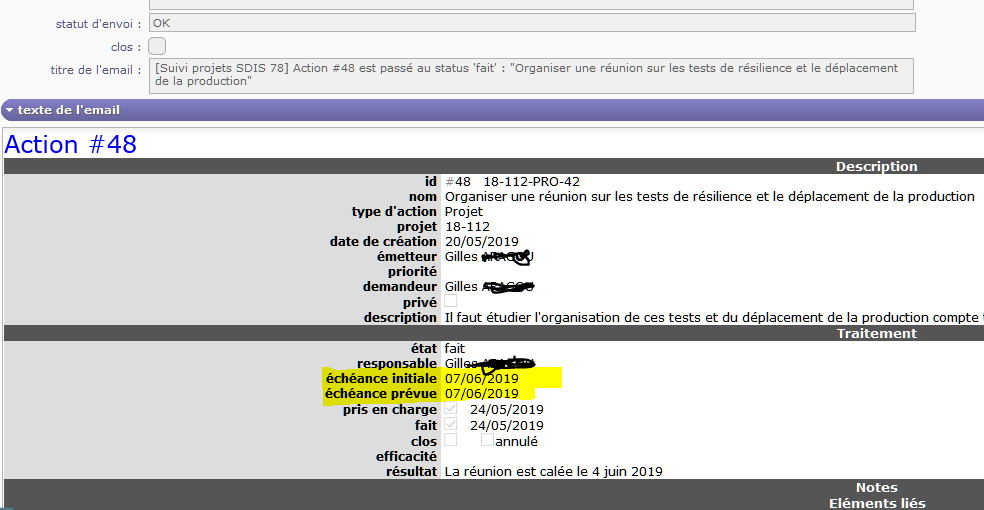The image size is (984, 510).
Task: Click the "Traitement" section header
Action: (876, 334)
